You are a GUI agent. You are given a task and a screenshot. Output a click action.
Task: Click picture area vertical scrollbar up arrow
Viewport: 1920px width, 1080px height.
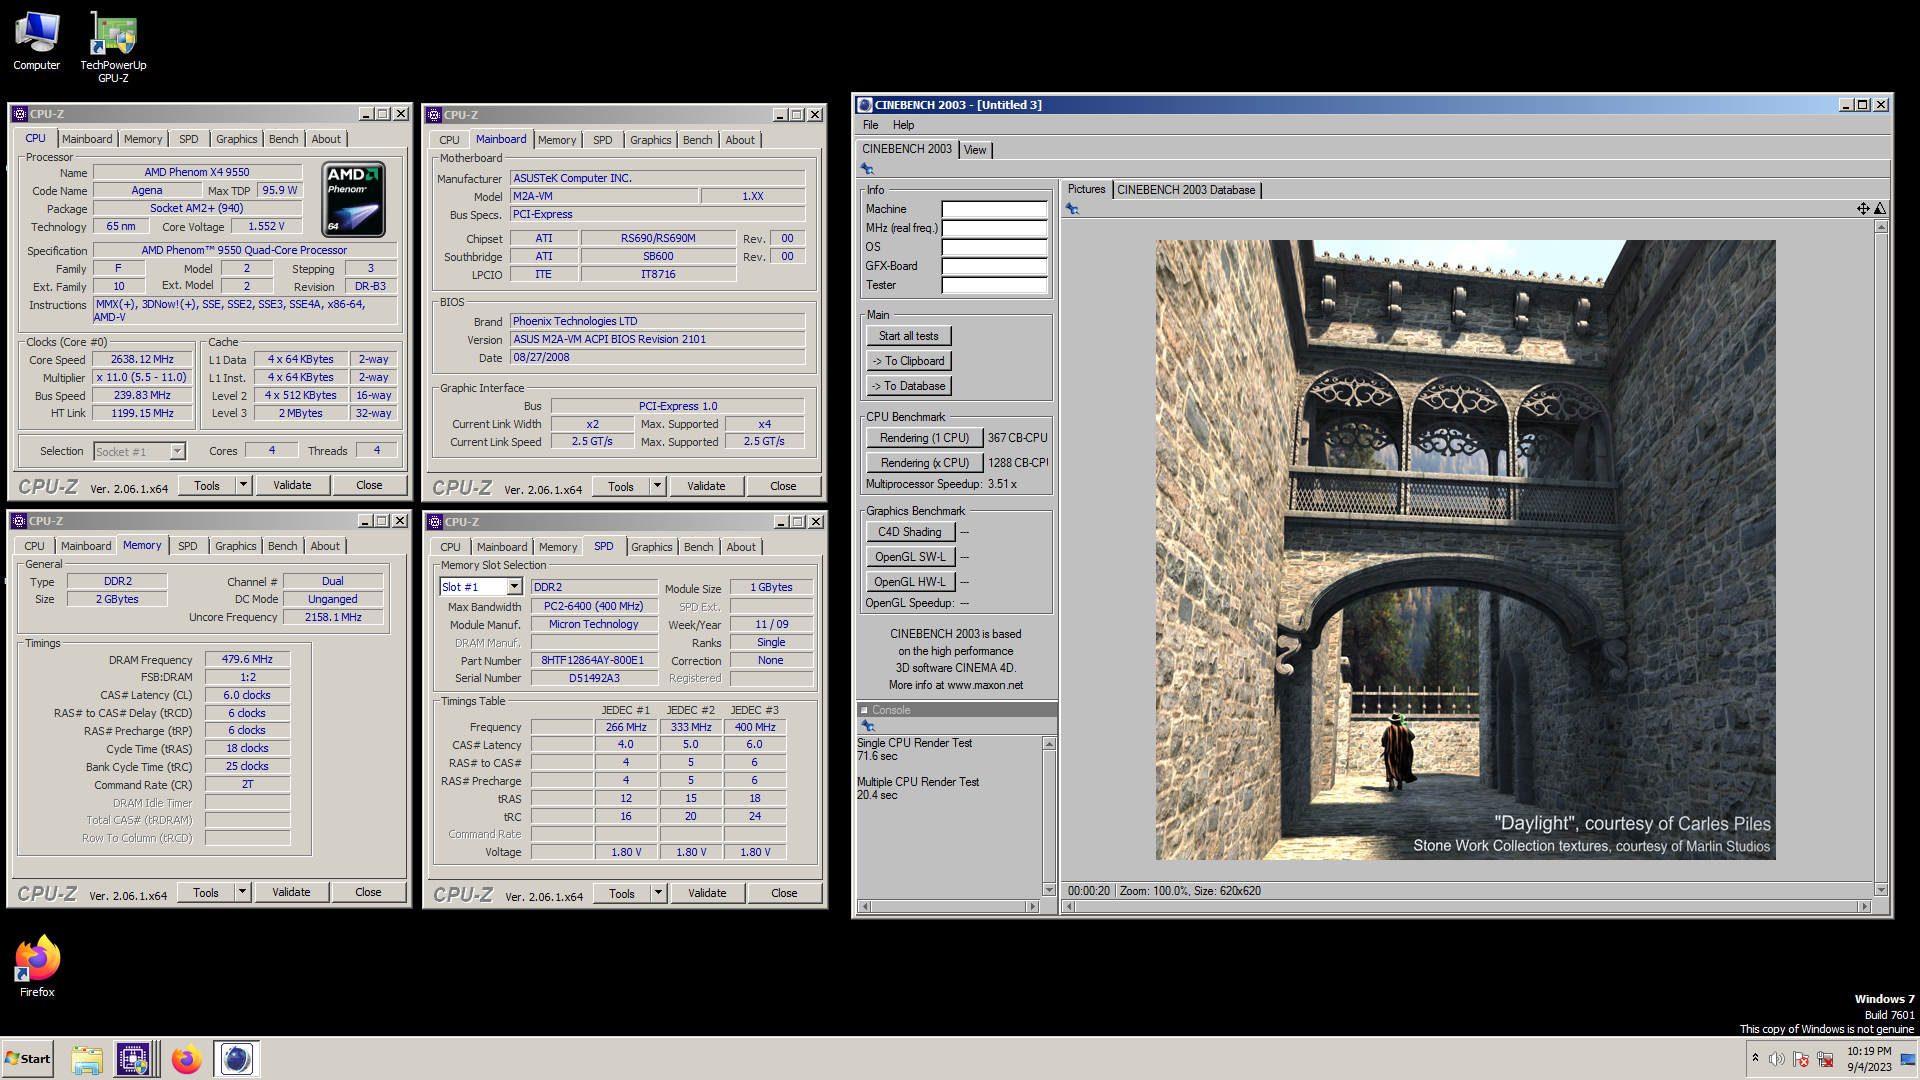[x=1881, y=227]
